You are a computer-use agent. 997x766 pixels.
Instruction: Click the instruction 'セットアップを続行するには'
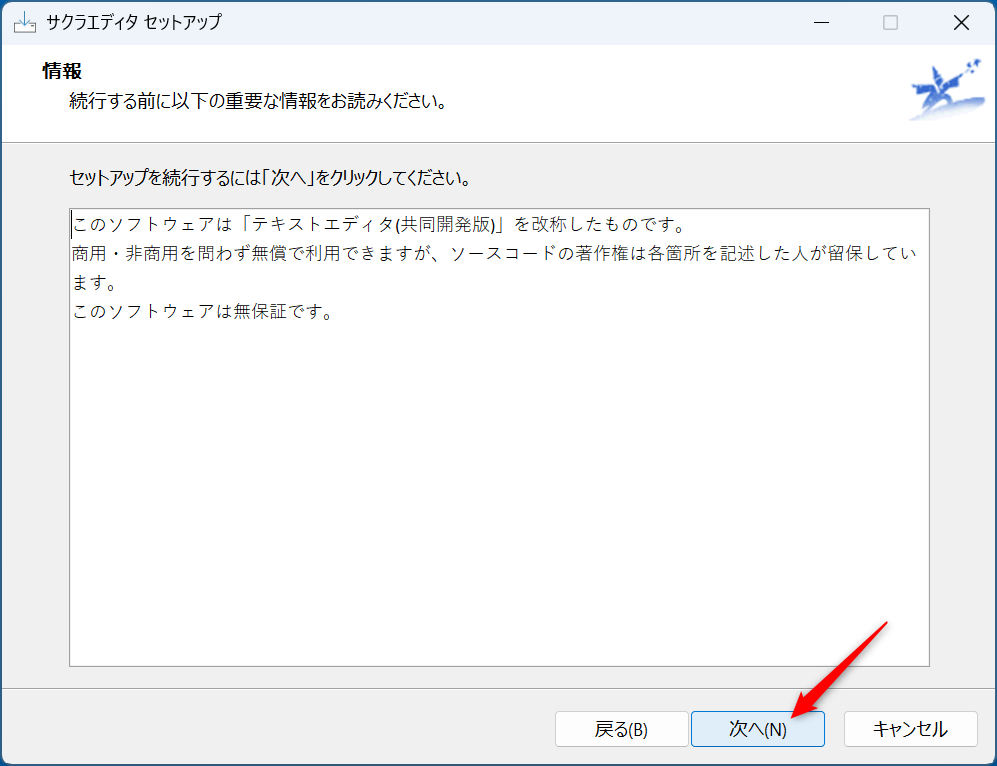point(270,178)
